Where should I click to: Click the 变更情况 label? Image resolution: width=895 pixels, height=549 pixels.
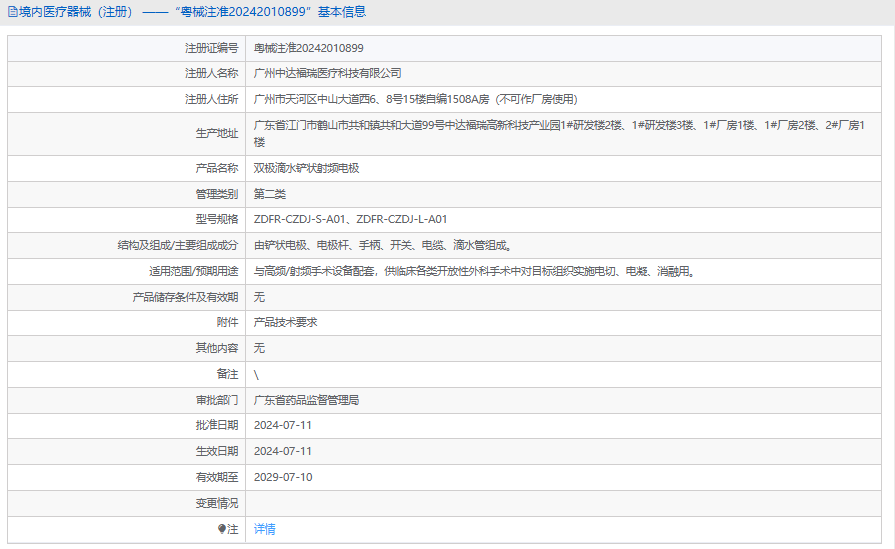click(x=216, y=503)
